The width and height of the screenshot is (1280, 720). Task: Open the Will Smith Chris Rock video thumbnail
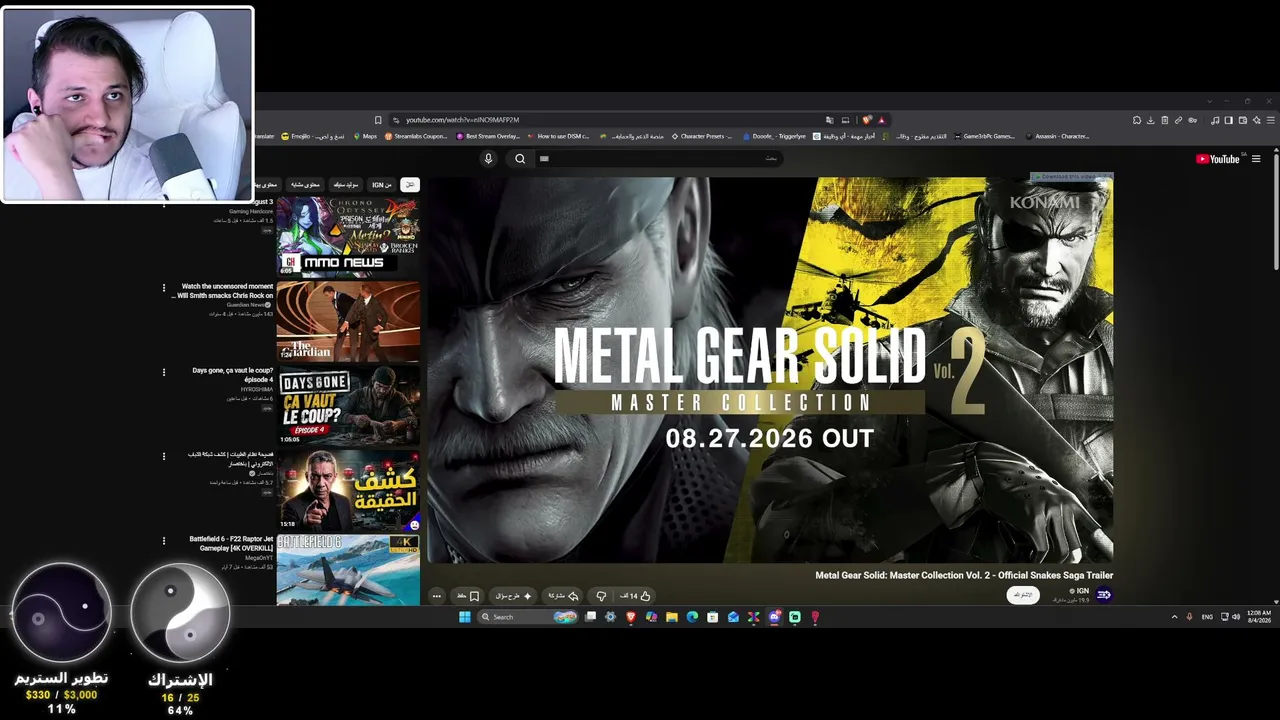[x=348, y=321]
